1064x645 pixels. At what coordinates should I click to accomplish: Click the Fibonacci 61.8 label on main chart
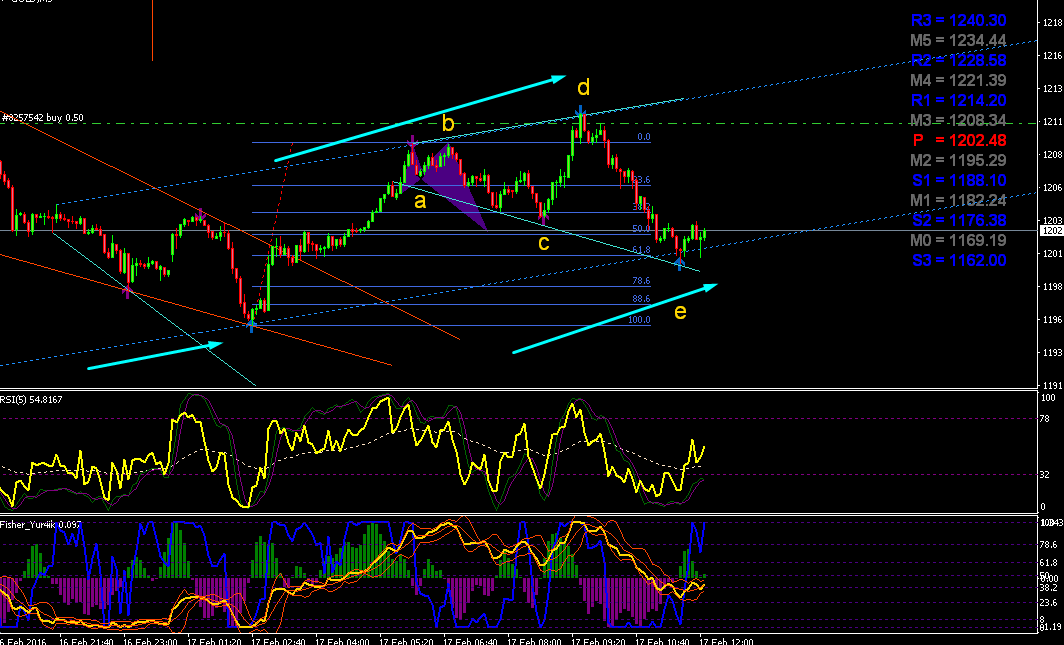pyautogui.click(x=641, y=250)
